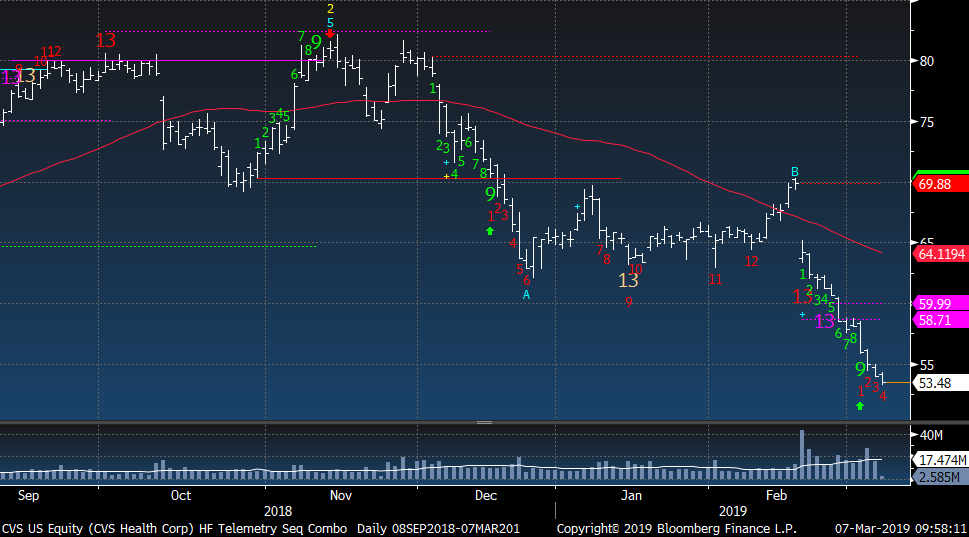Click the large green 9 in December

point(490,194)
